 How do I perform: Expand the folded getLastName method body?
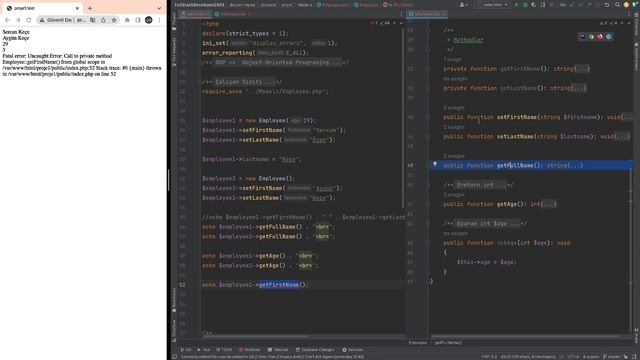[x=579, y=88]
